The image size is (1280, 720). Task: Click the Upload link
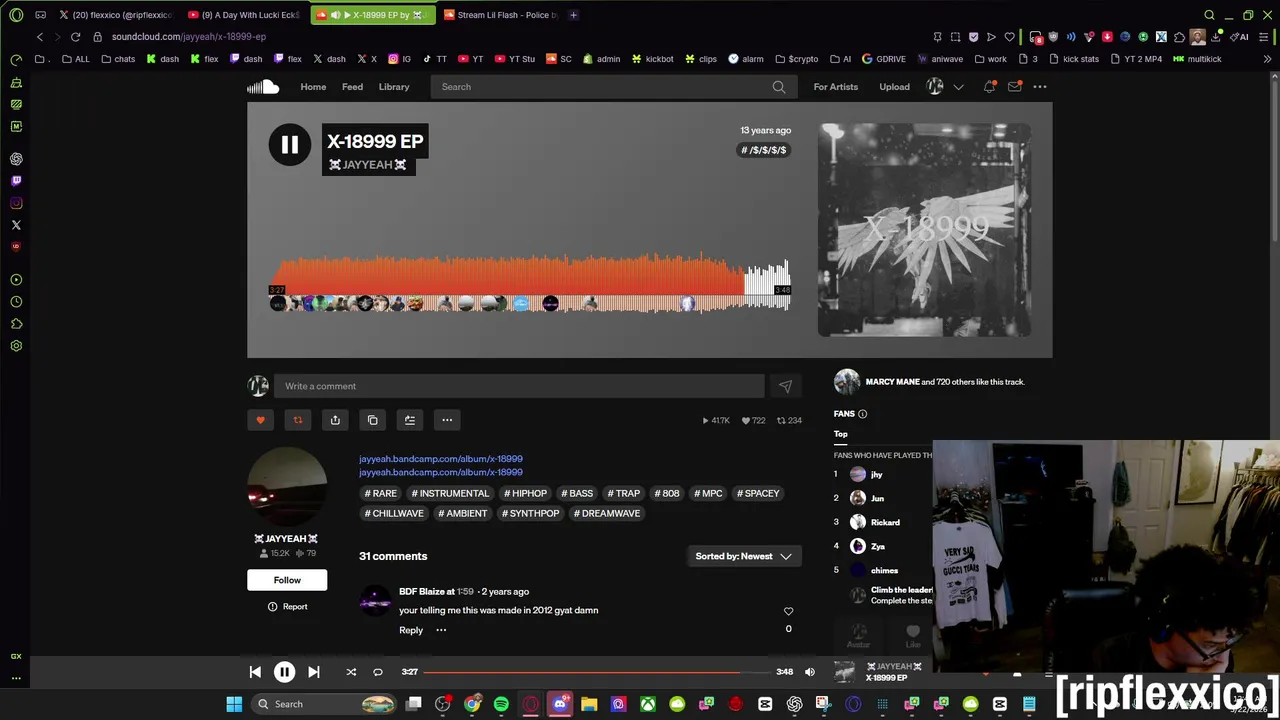pyautogui.click(x=894, y=87)
